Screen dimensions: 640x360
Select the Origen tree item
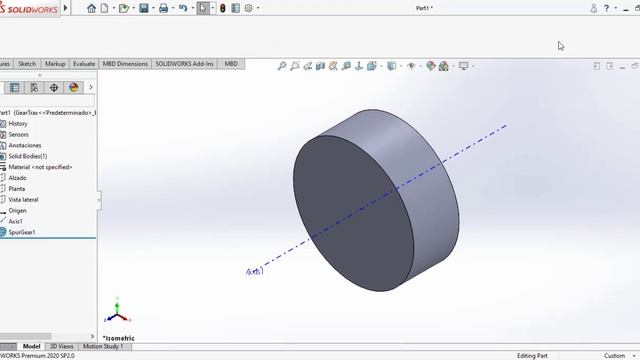click(17, 211)
